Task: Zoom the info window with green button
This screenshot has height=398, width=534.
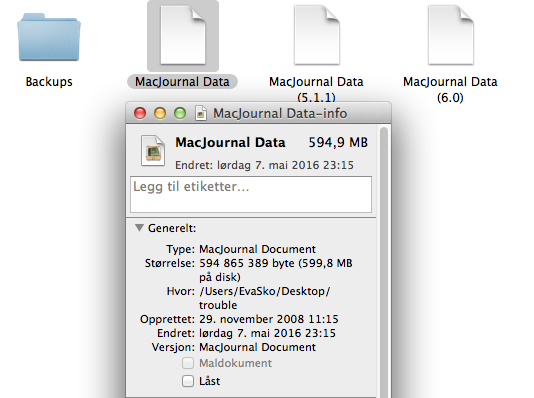Action: [180, 113]
